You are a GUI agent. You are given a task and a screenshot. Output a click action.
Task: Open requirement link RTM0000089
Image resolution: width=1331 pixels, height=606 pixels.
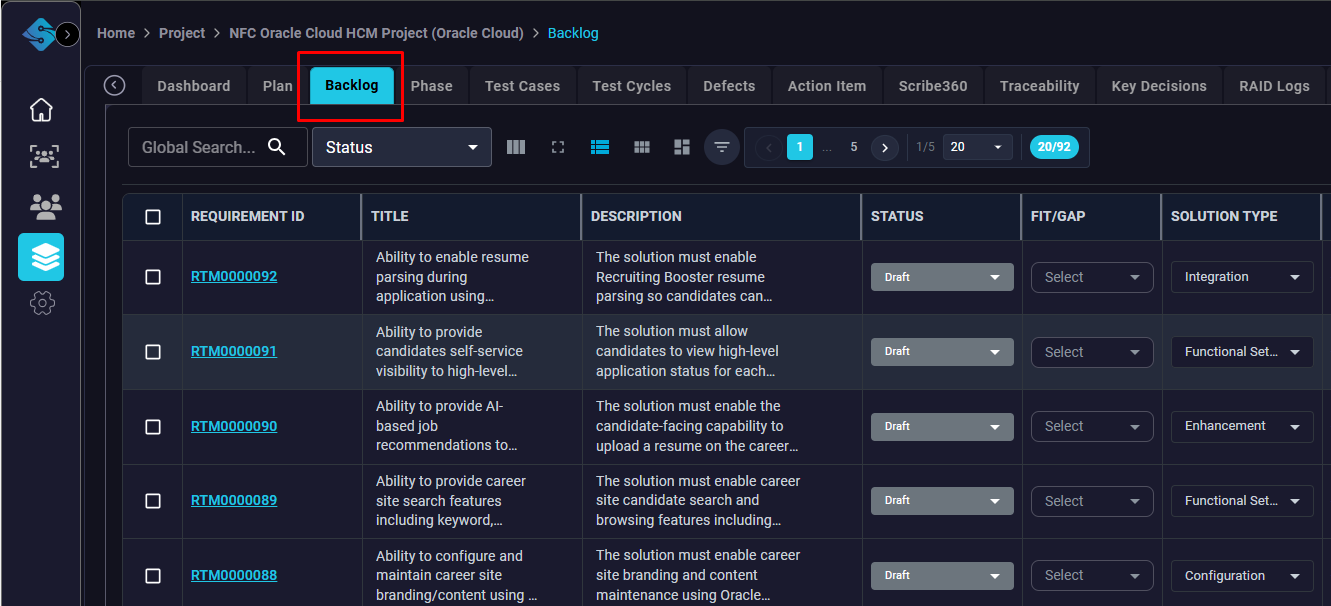[x=234, y=500]
